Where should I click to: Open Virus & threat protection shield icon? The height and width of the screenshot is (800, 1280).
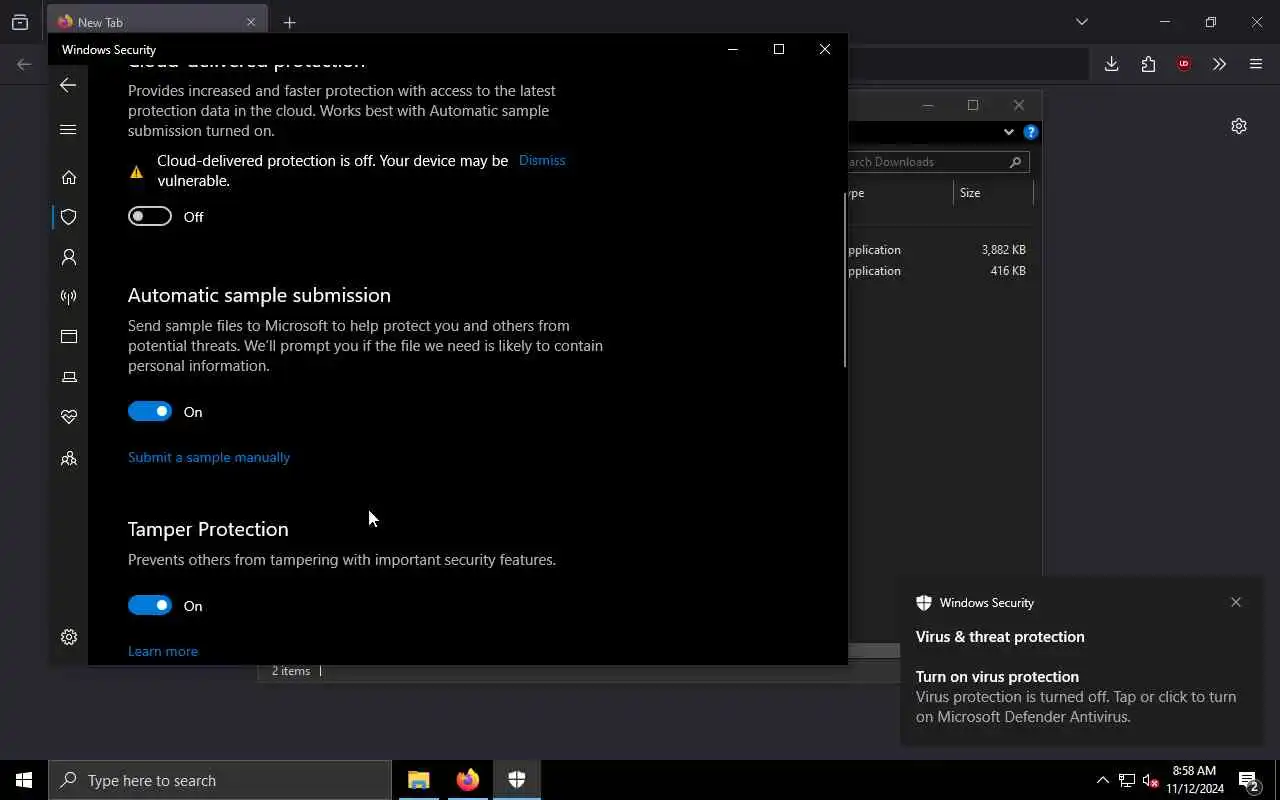(x=69, y=217)
